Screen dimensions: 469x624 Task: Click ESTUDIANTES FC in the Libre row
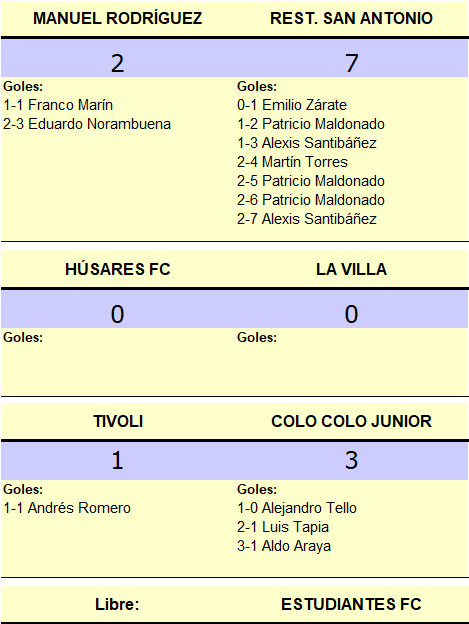(351, 604)
